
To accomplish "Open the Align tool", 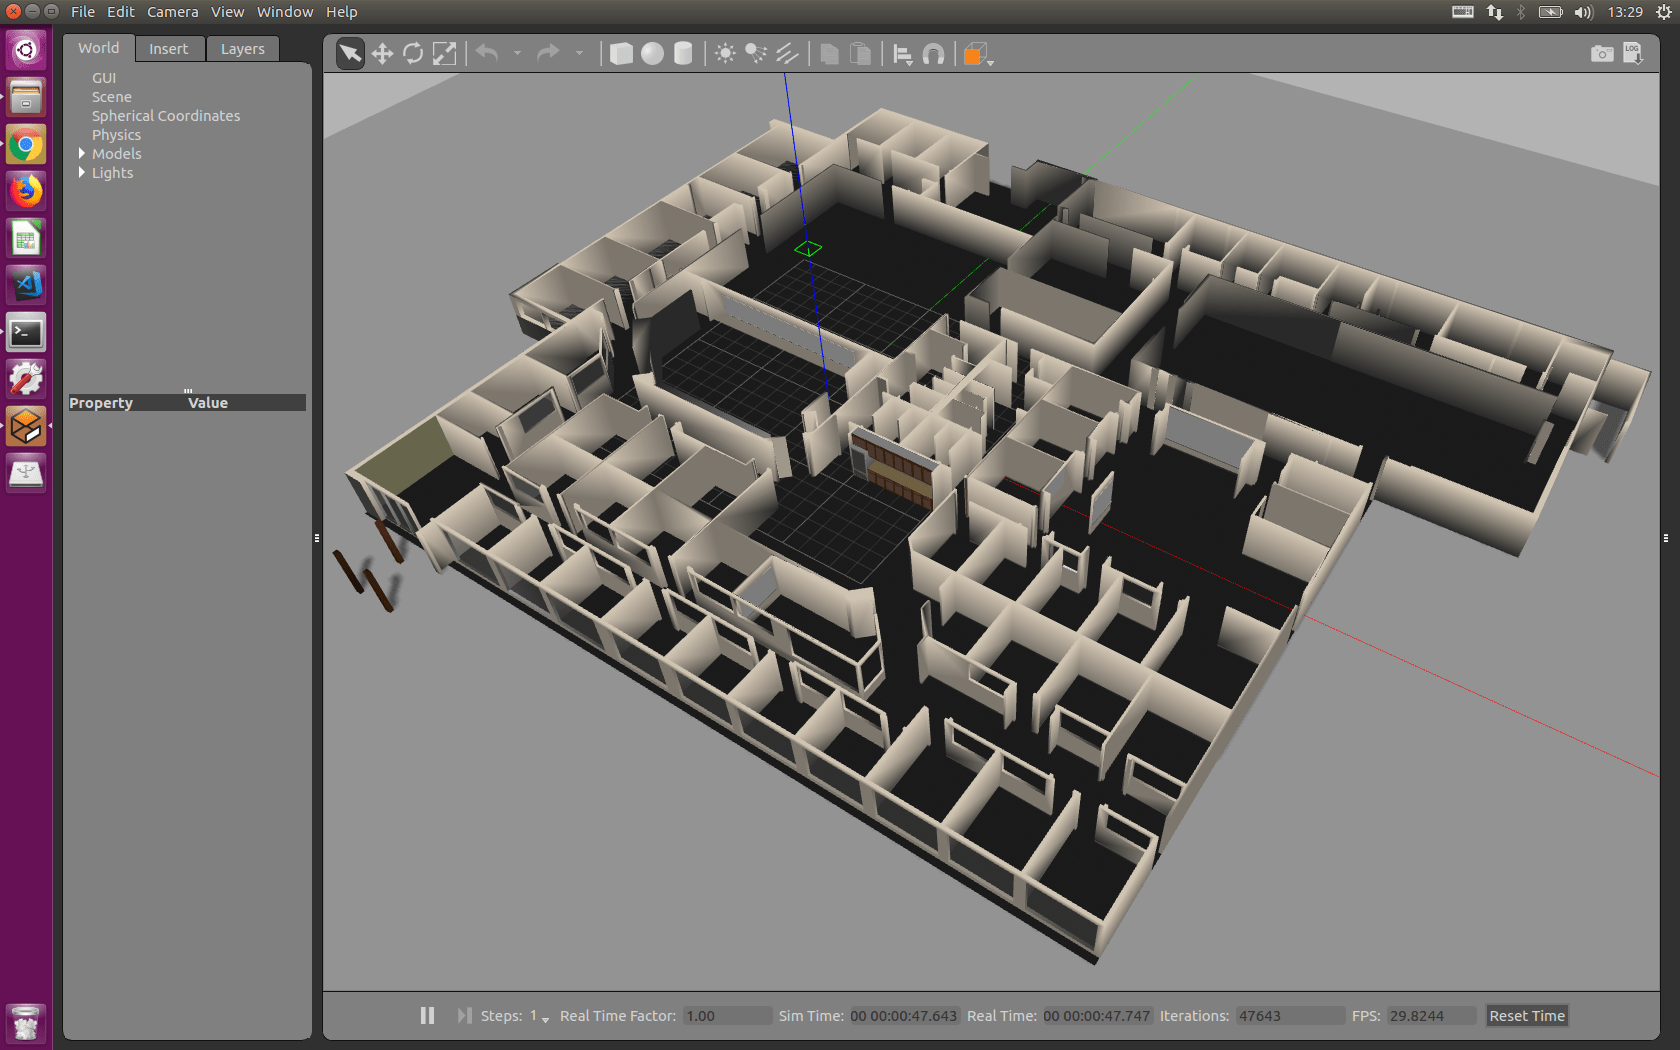I will click(902, 54).
